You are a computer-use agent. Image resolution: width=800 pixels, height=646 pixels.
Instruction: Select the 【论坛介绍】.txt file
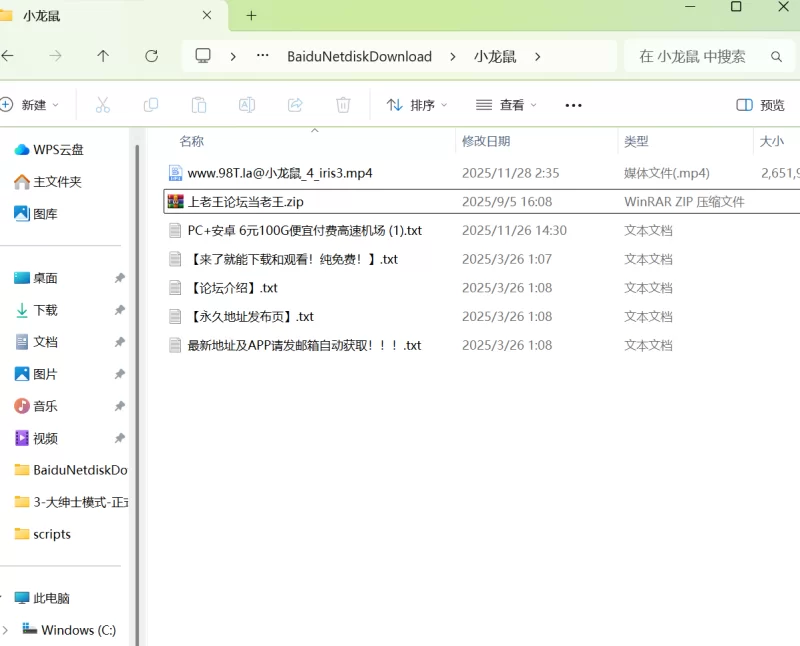click(x=232, y=288)
